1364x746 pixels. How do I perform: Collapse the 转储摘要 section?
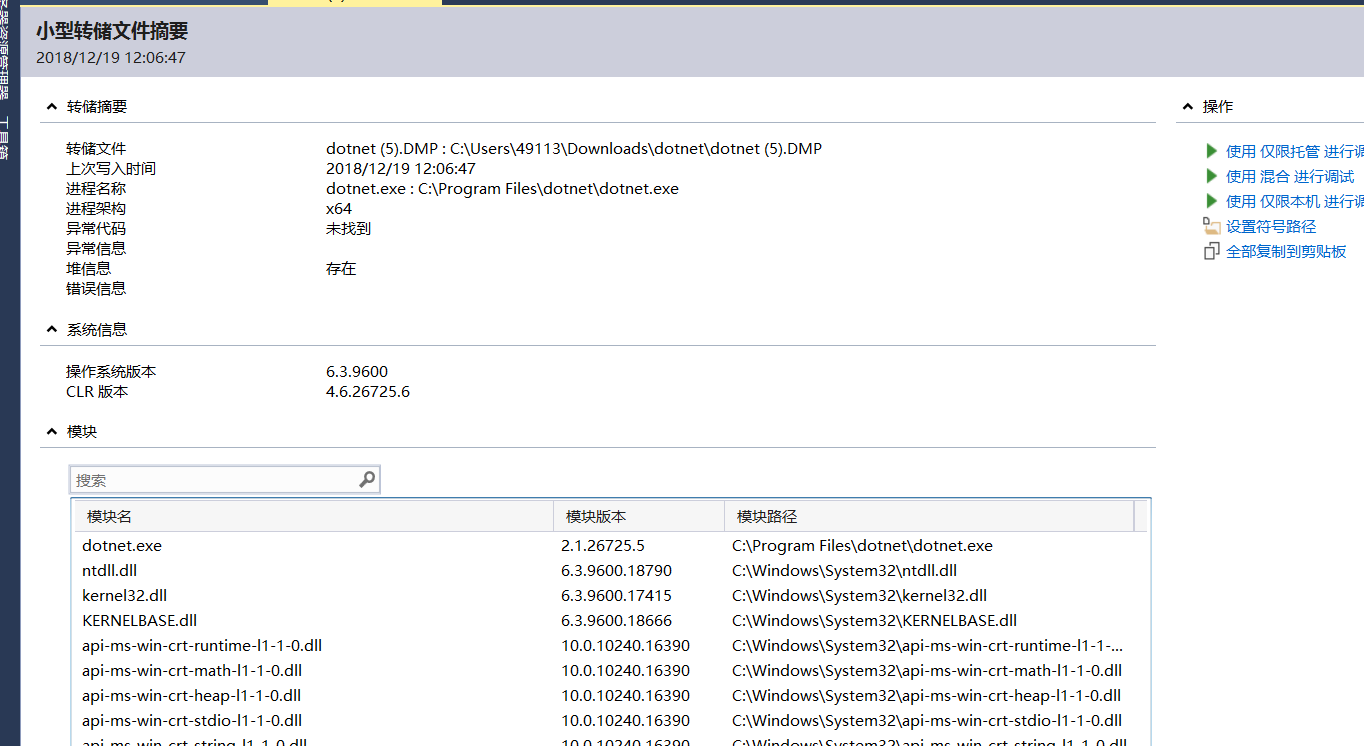point(52,106)
